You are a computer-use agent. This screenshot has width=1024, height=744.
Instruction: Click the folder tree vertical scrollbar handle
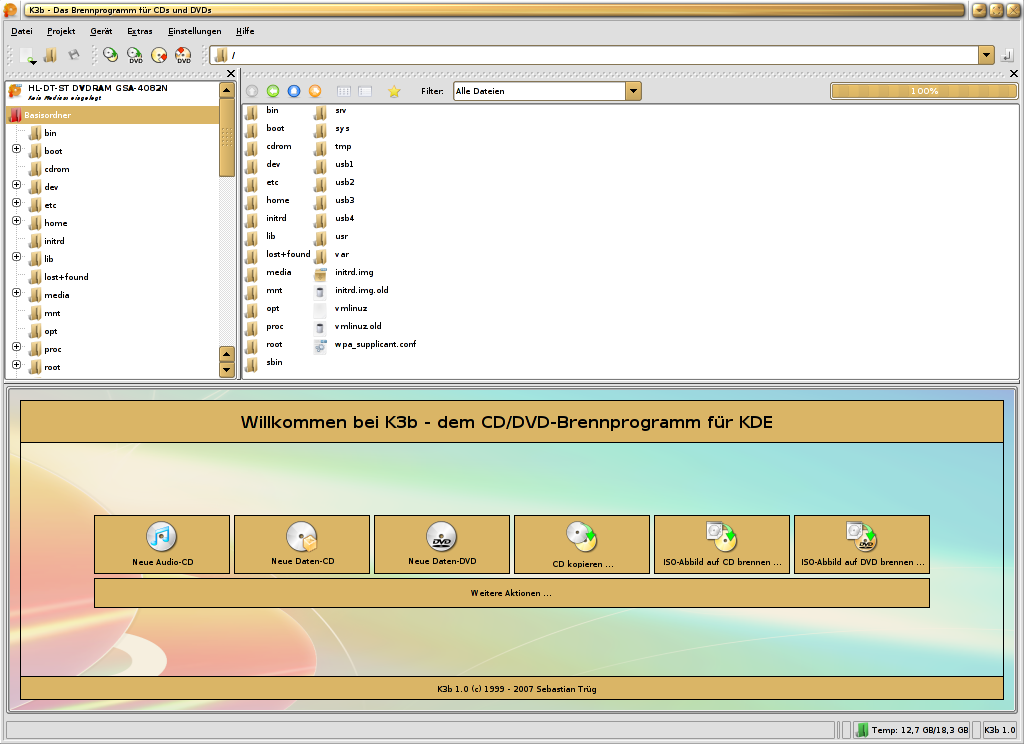(227, 137)
